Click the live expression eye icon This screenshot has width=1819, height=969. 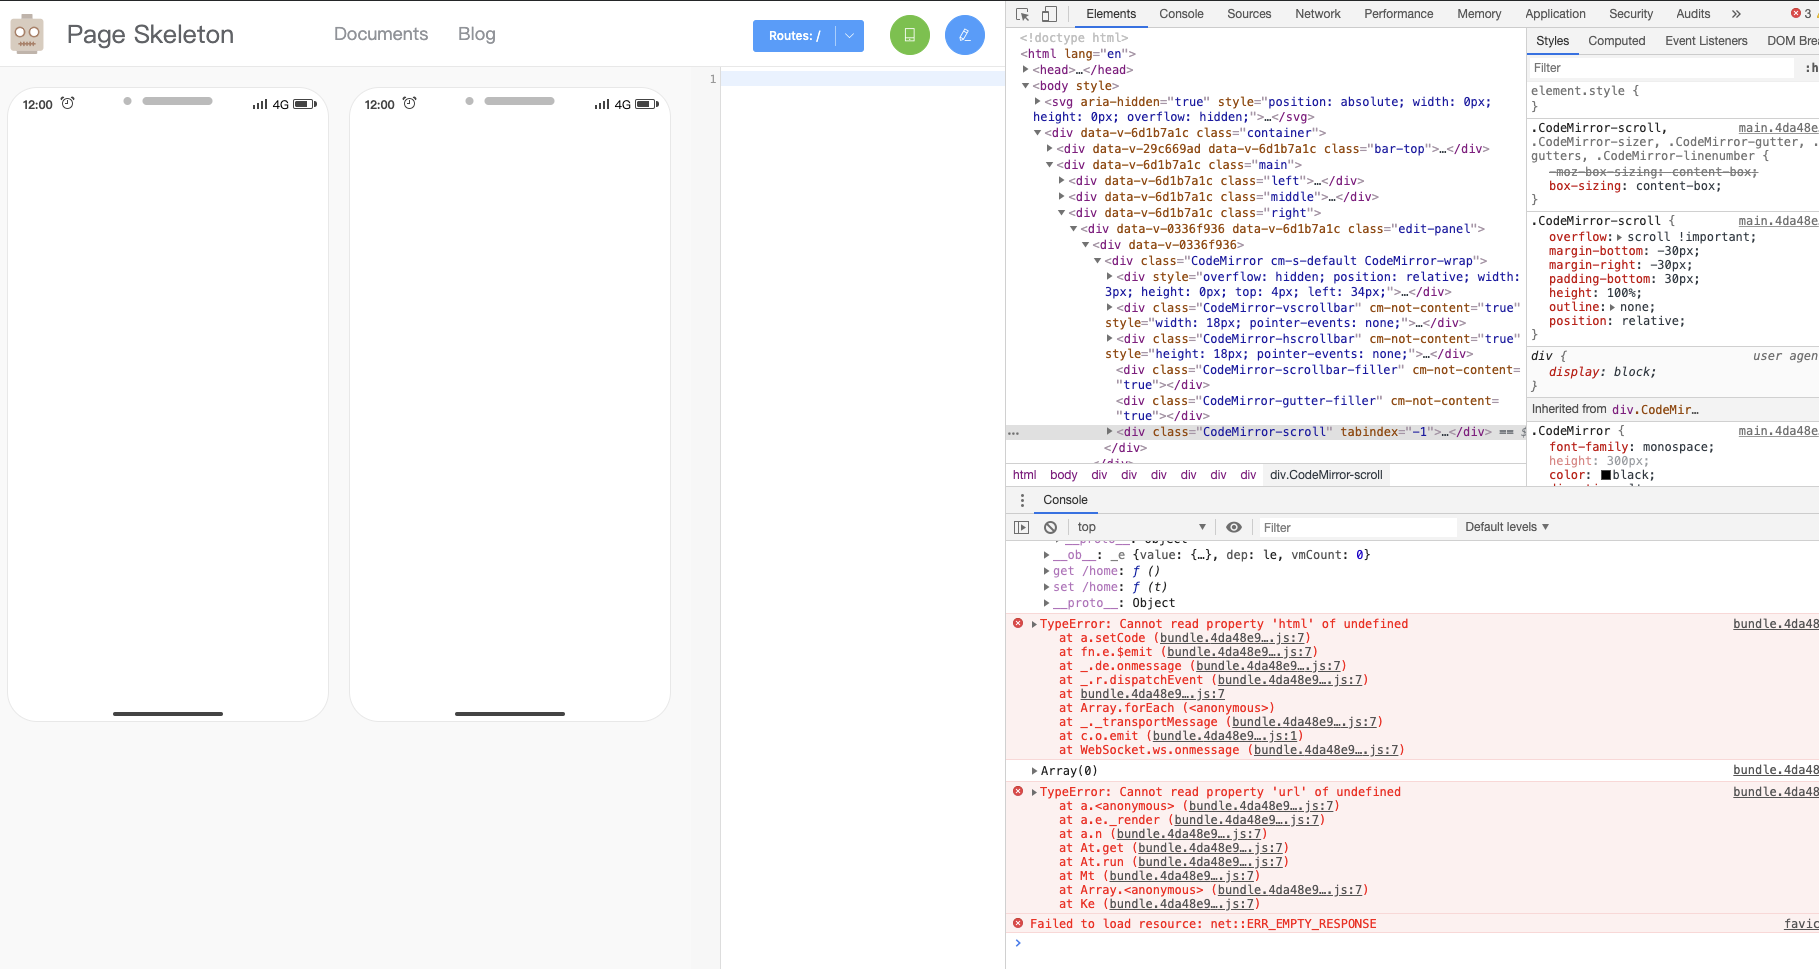pyautogui.click(x=1234, y=527)
